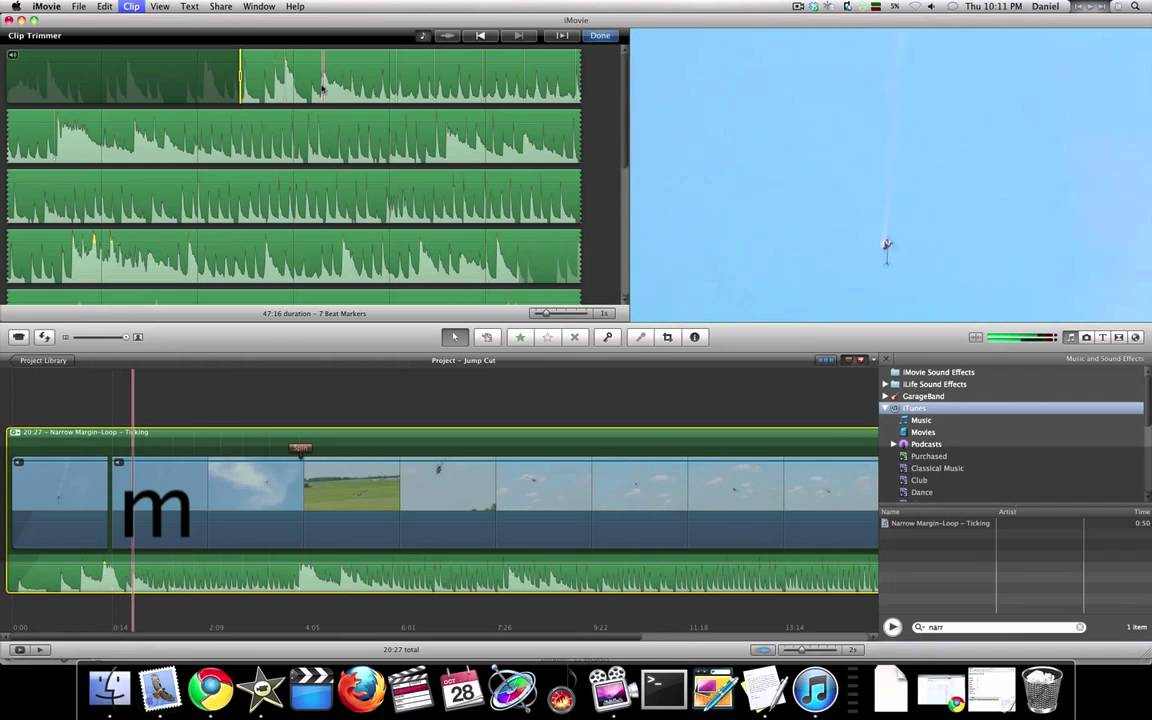Screen dimensions: 1152x720
Task: Select iMovie Sound Effects folder
Action: point(938,372)
